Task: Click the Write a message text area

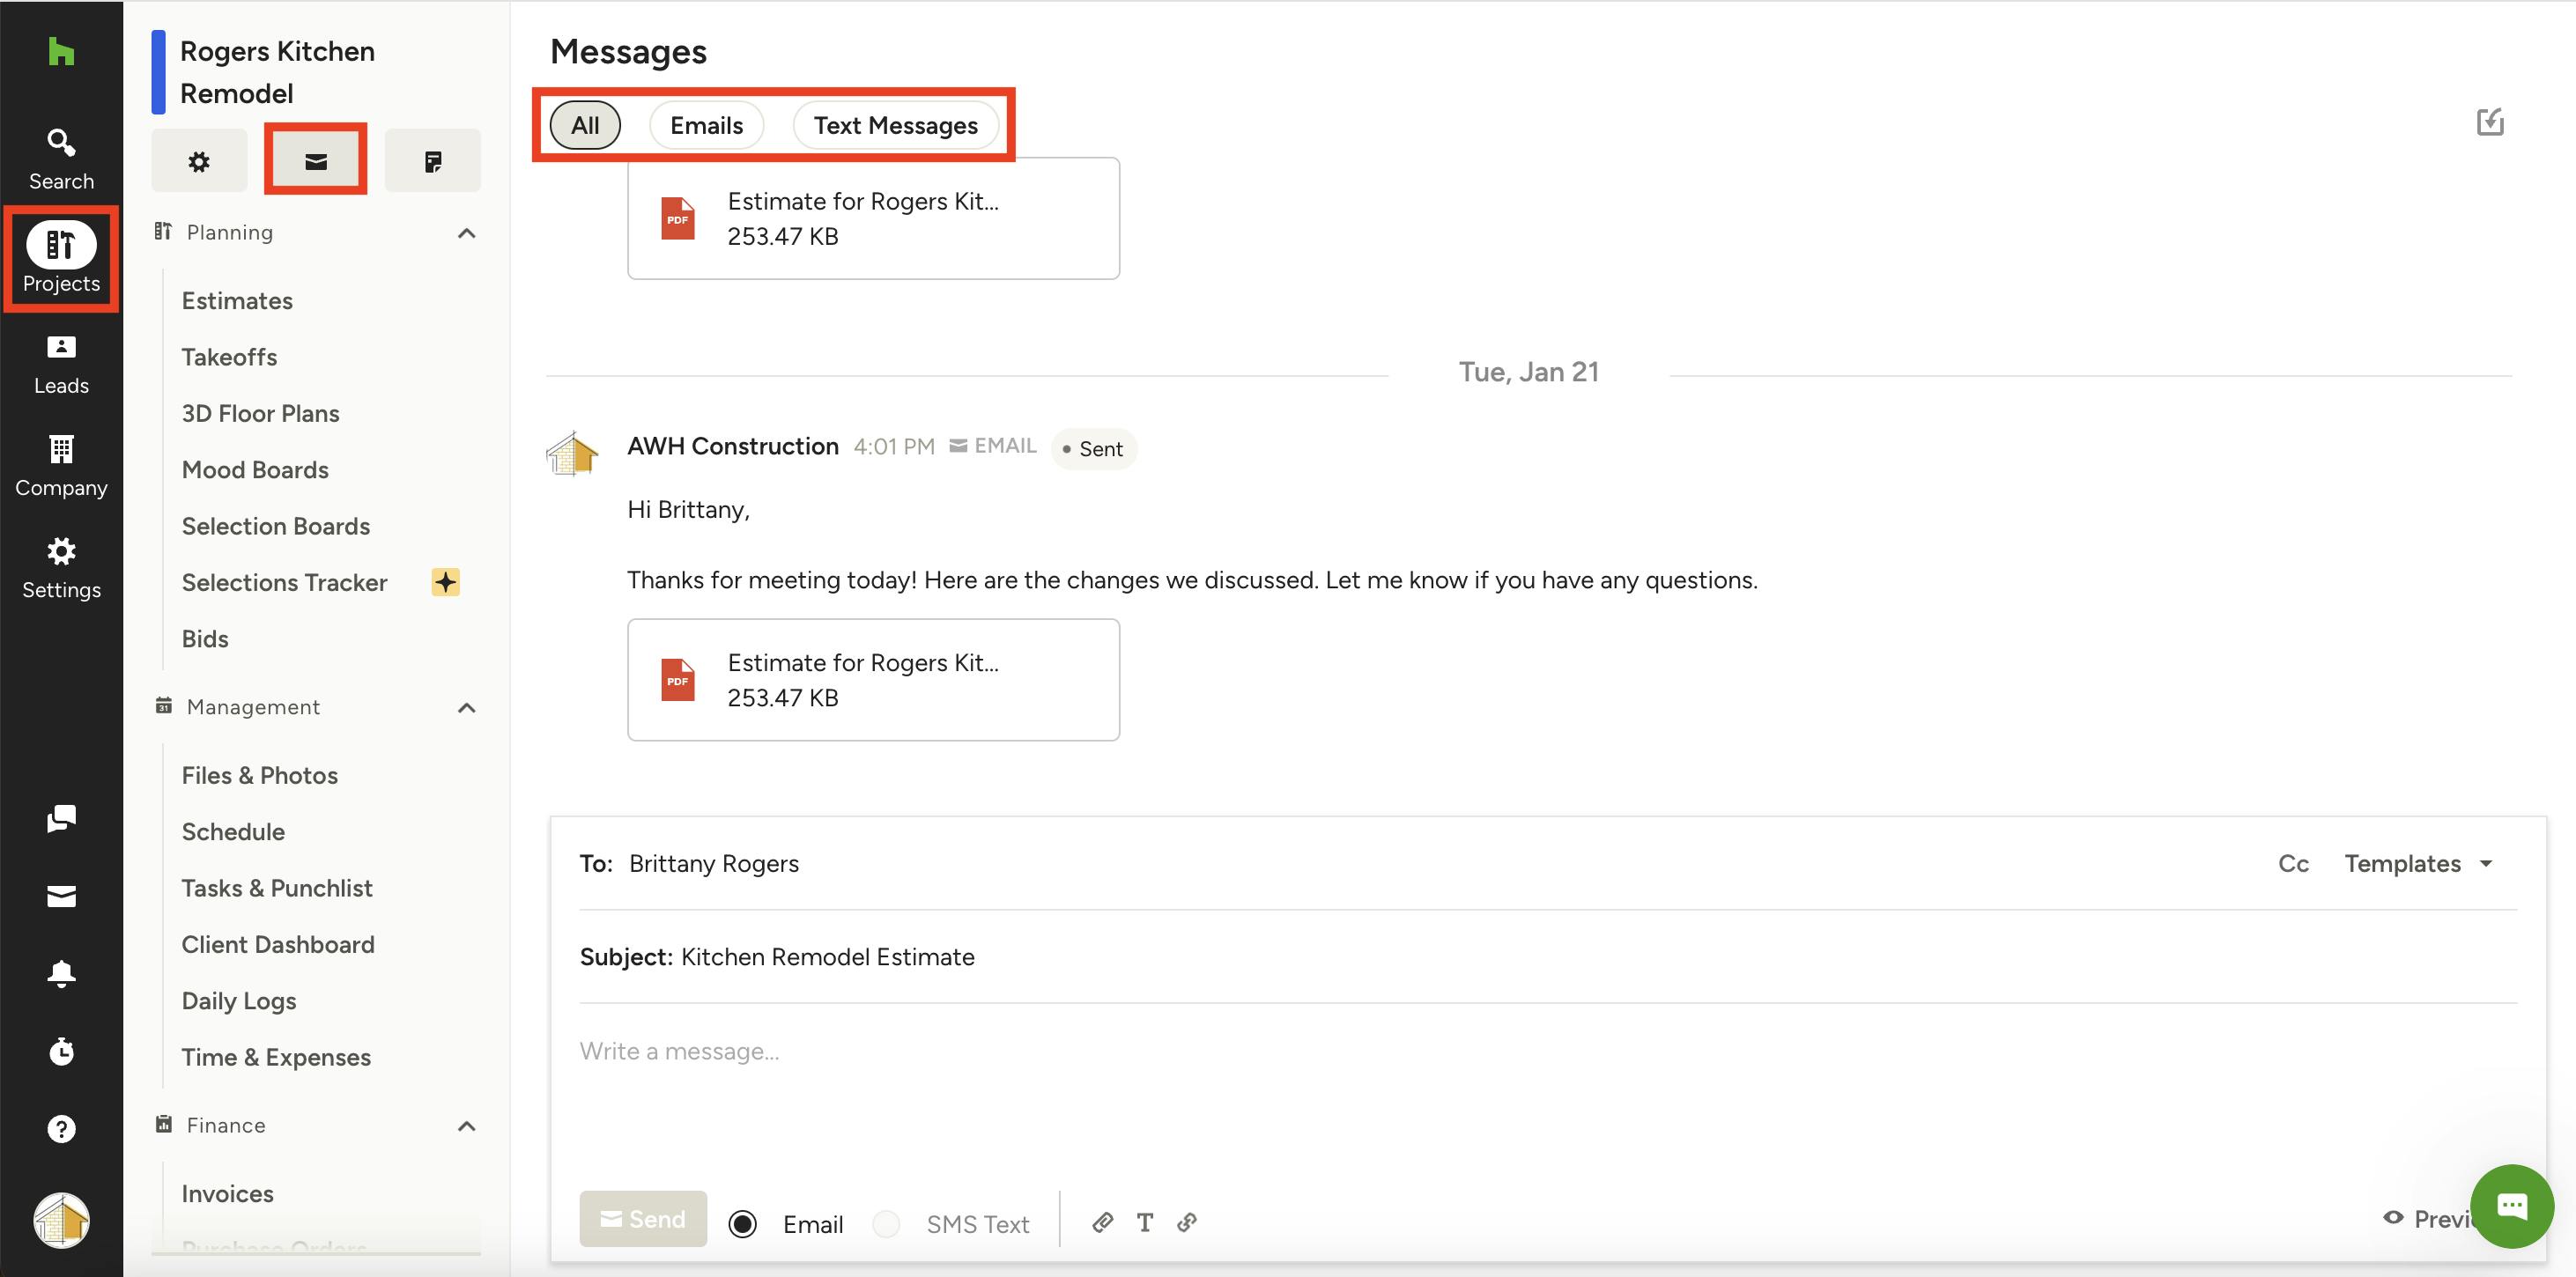Action: (1548, 1092)
